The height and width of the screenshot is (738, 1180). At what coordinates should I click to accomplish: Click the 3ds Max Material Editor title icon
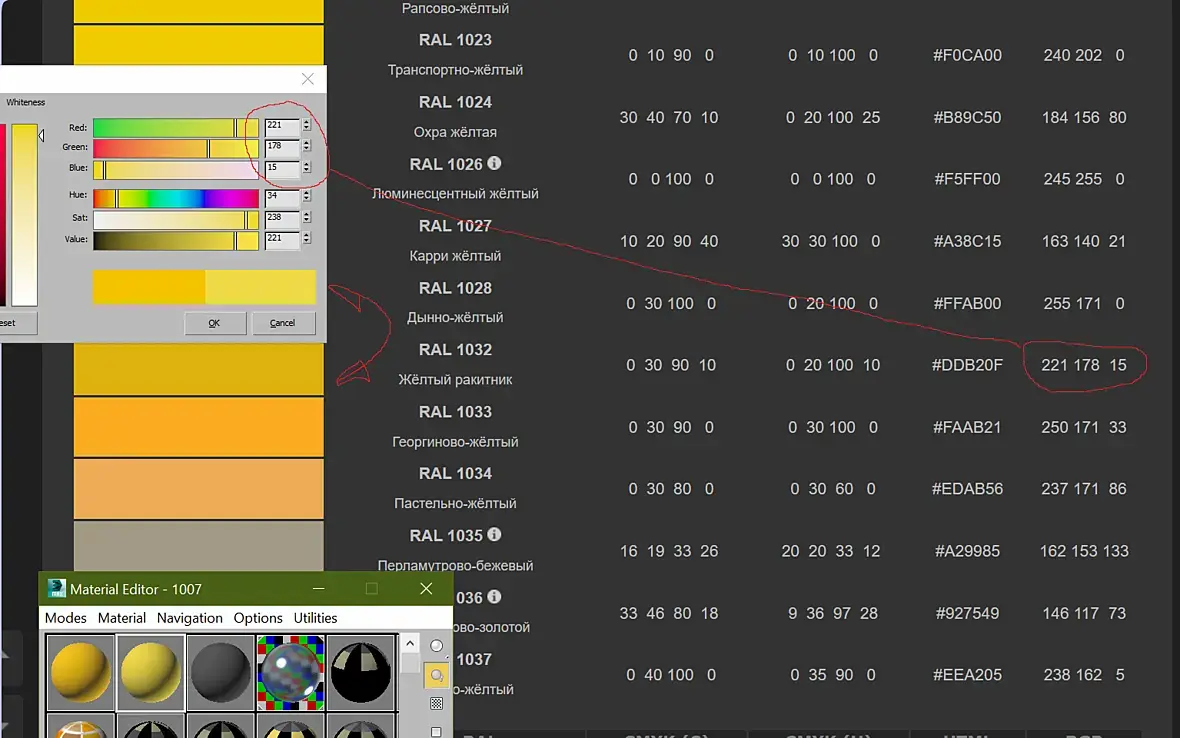[56, 588]
